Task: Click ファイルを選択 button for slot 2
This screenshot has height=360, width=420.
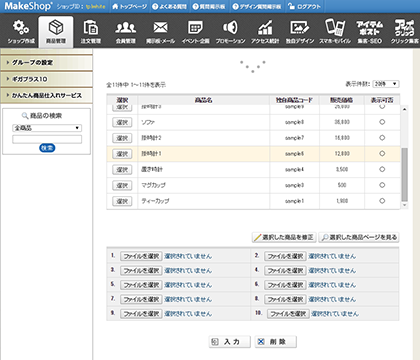Action: click(x=285, y=256)
